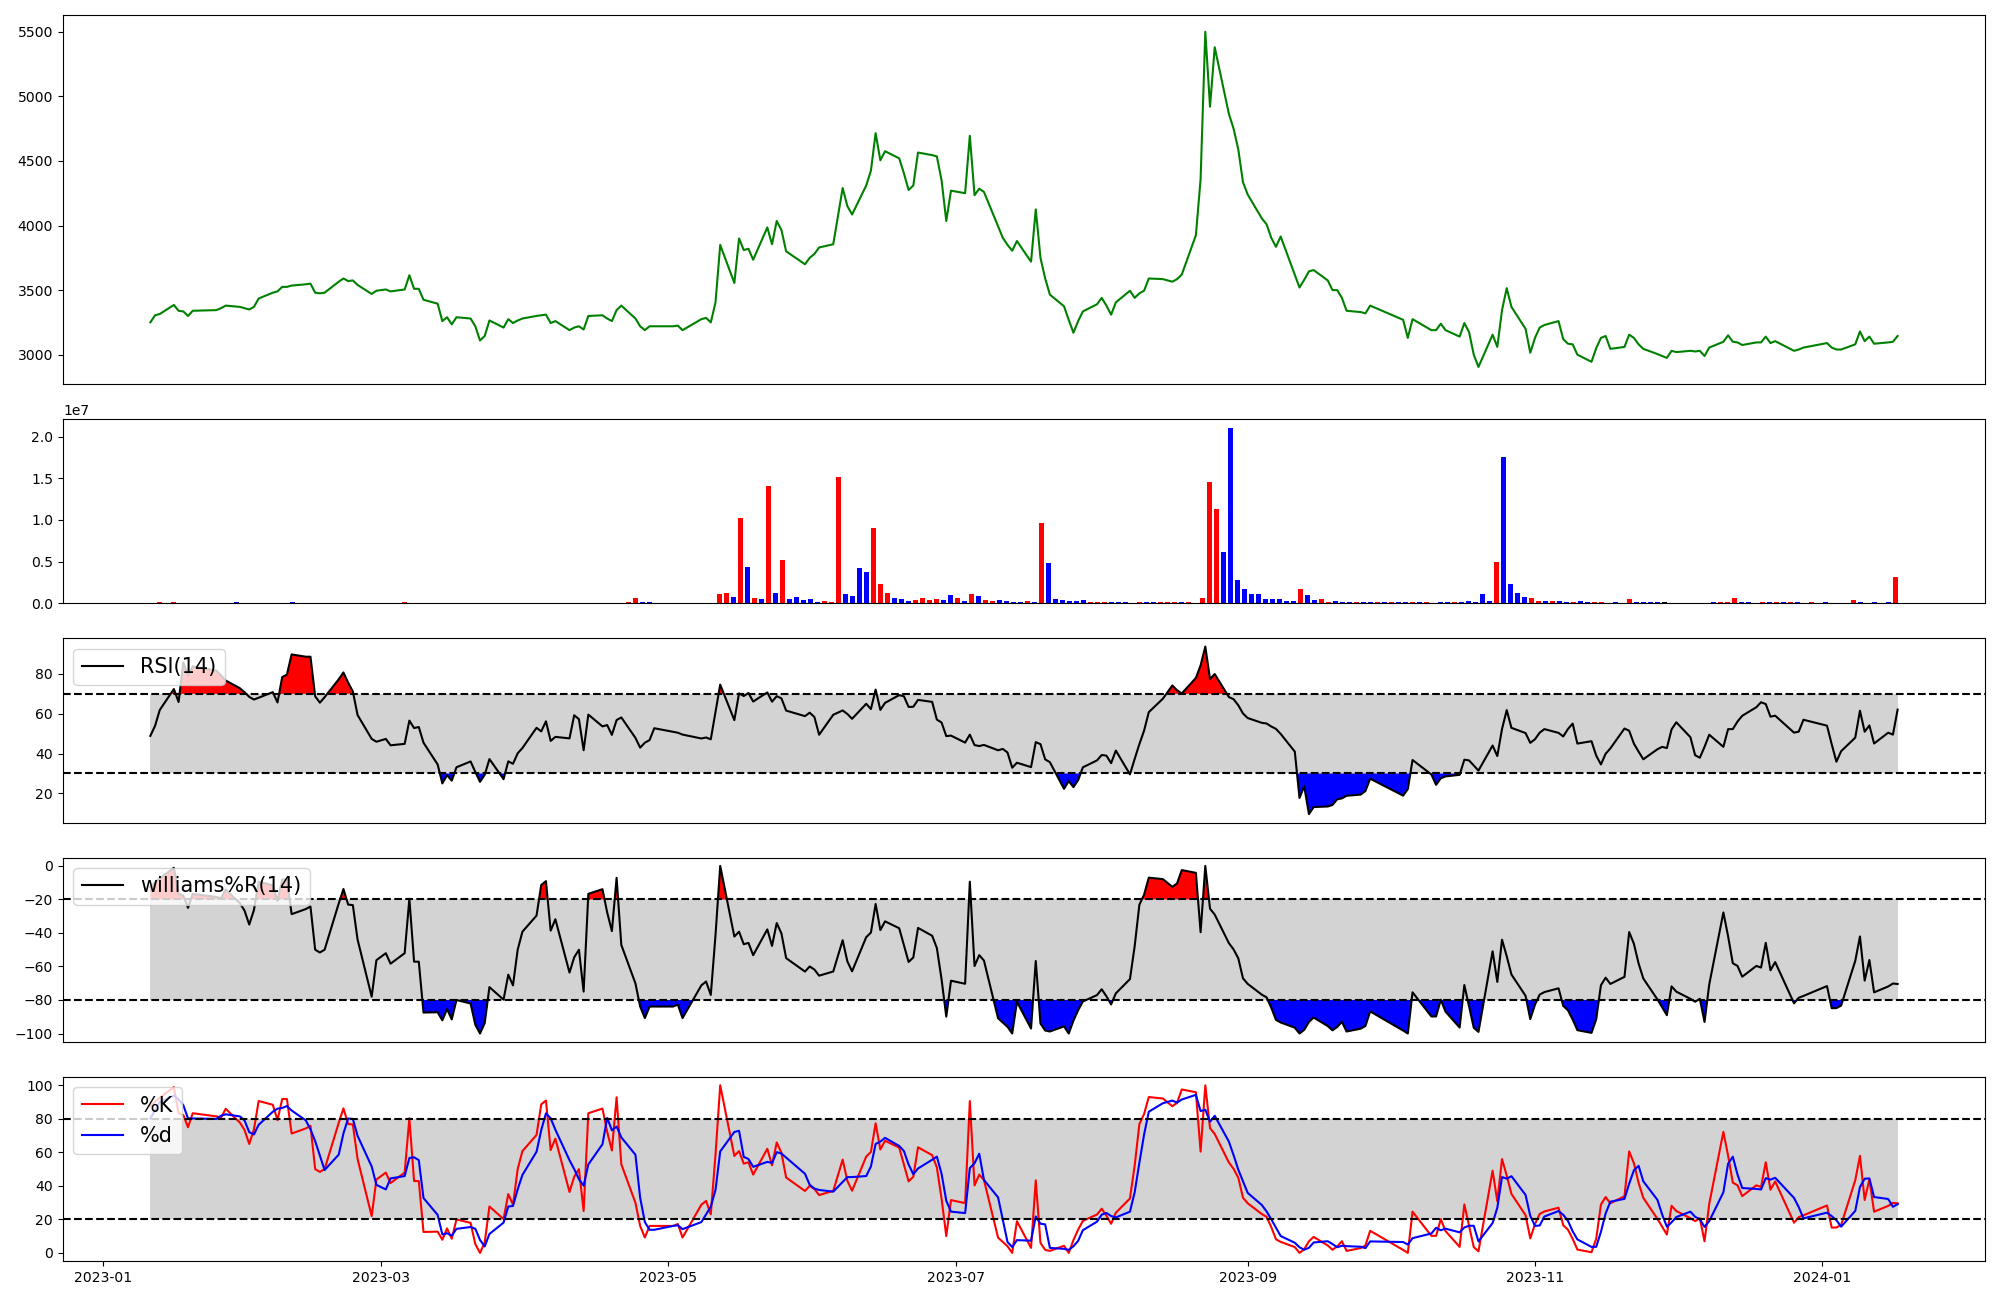Viewport: 2000px width, 1300px height.
Task: Click the price peak near 5500
Action: (1205, 33)
